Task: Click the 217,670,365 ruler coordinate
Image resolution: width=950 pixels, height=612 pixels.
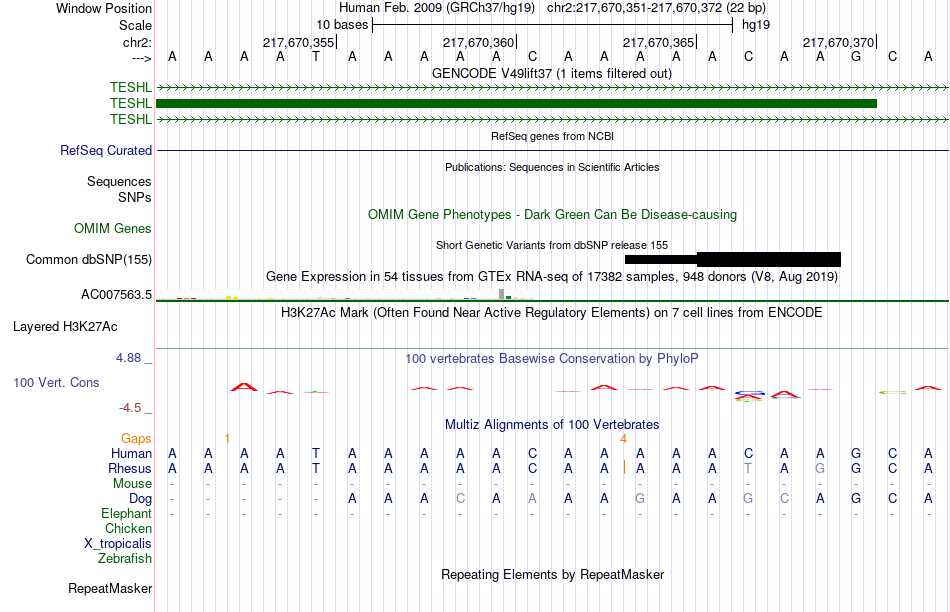Action: (x=658, y=42)
